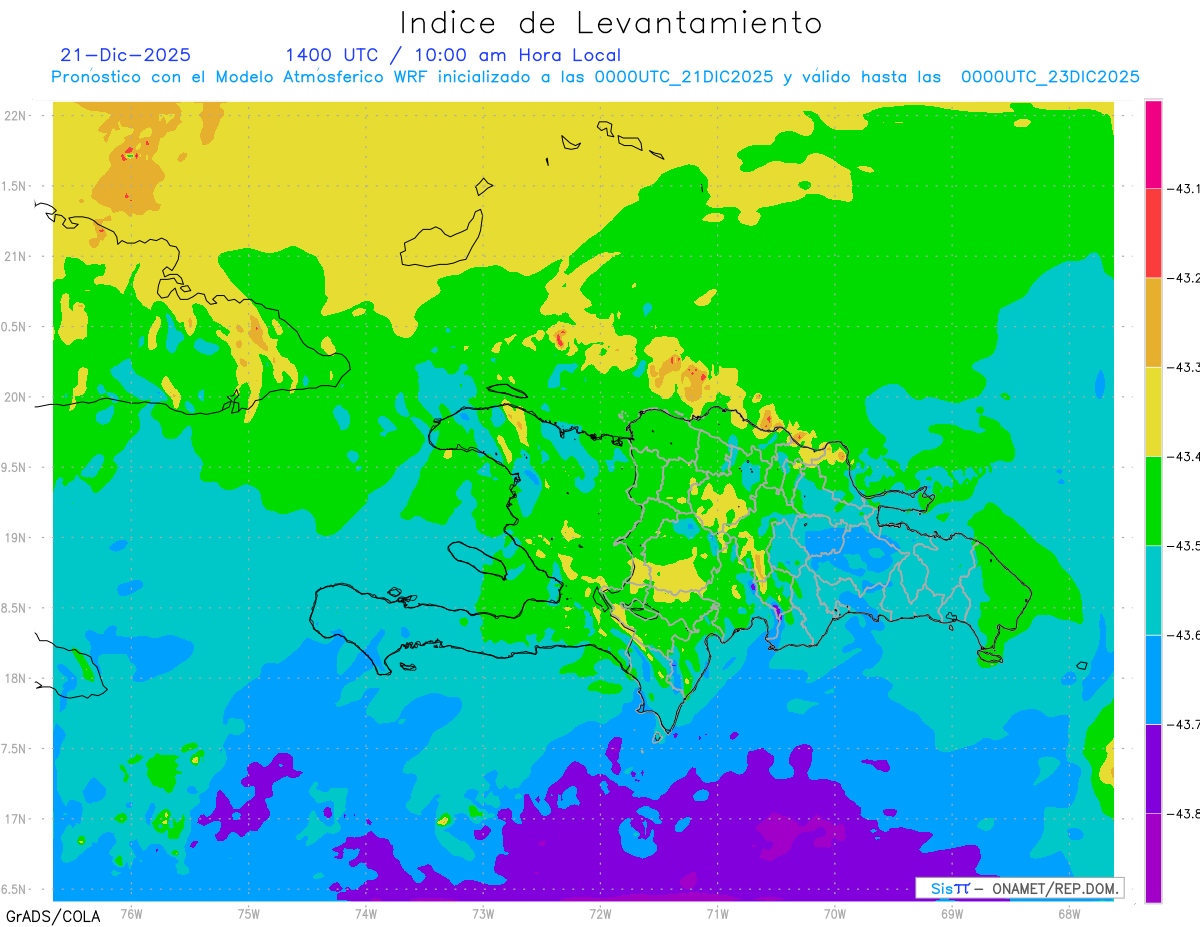Click the title 'Indice de Levantamiento'
Image resolution: width=1200 pixels, height=927 pixels.
[610, 22]
